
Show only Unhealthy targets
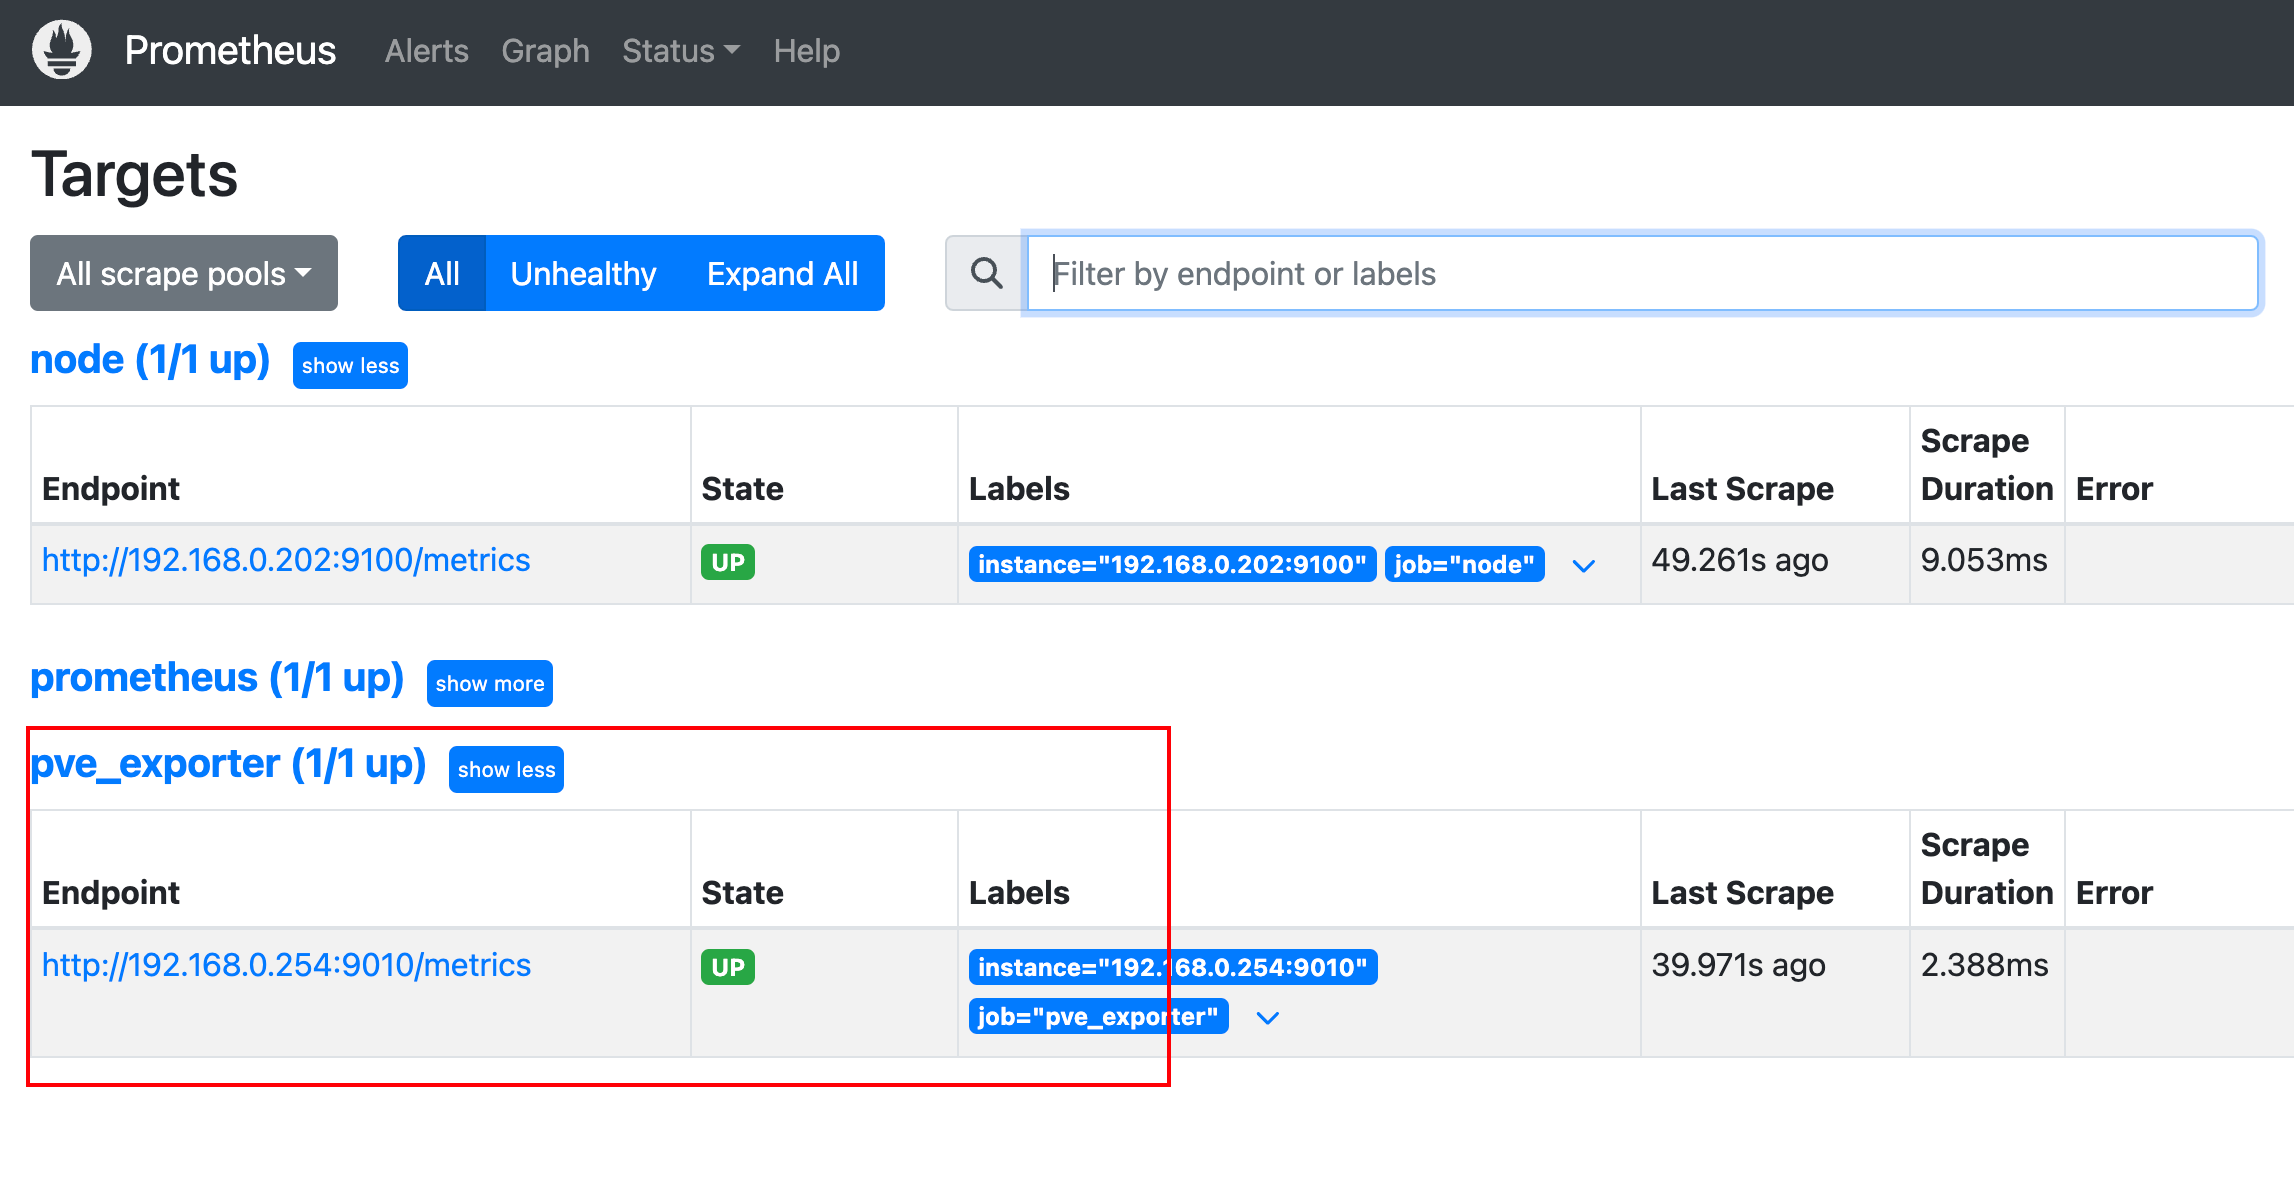click(x=583, y=273)
